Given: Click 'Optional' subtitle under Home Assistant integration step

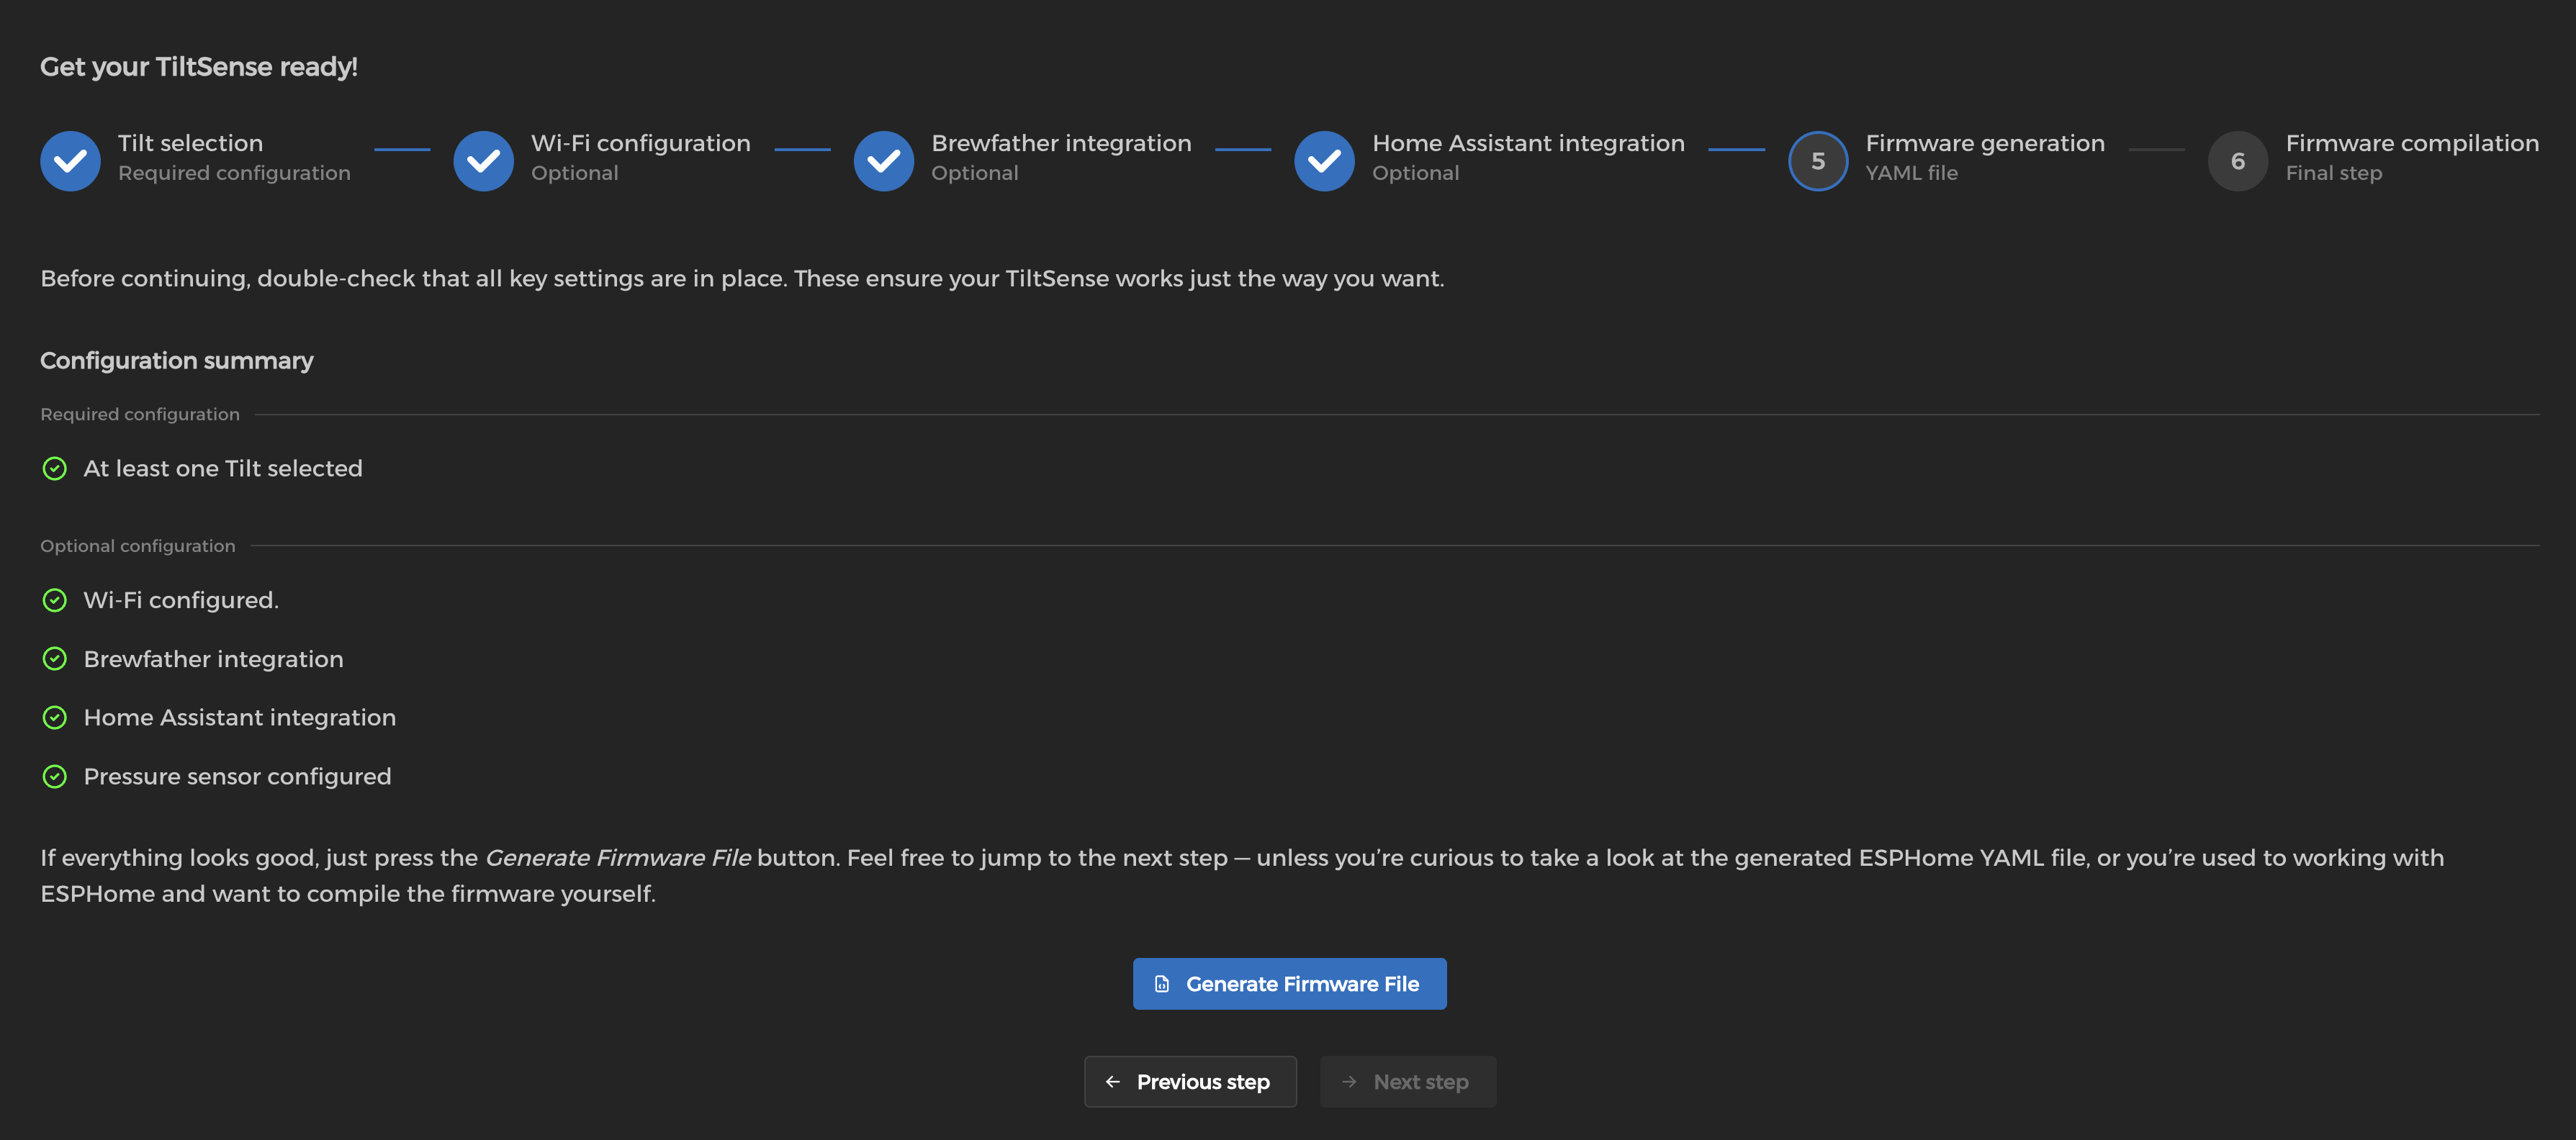Looking at the screenshot, I should tap(1416, 173).
